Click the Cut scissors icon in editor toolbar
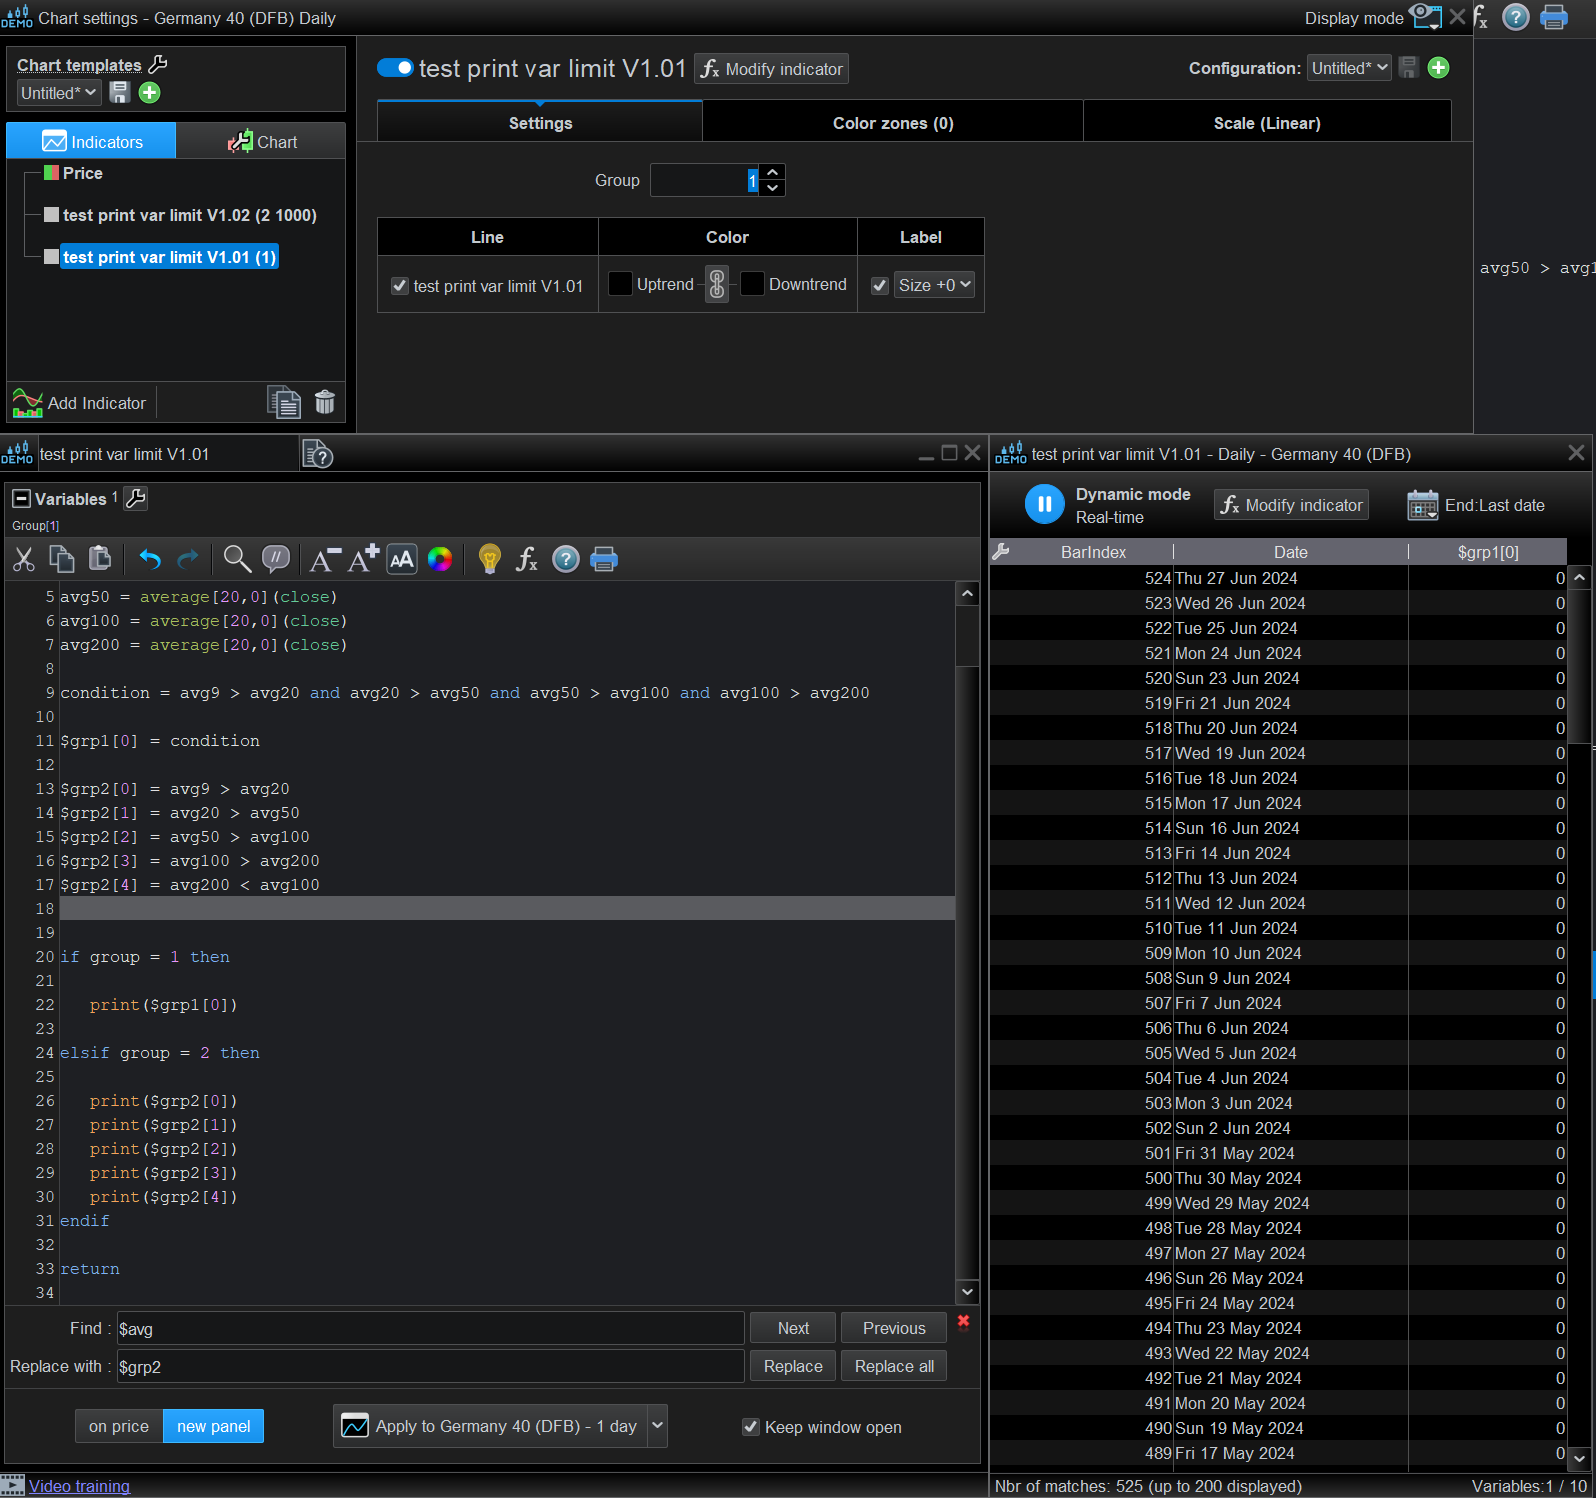Screen dimensions: 1596x1498 click(24, 559)
